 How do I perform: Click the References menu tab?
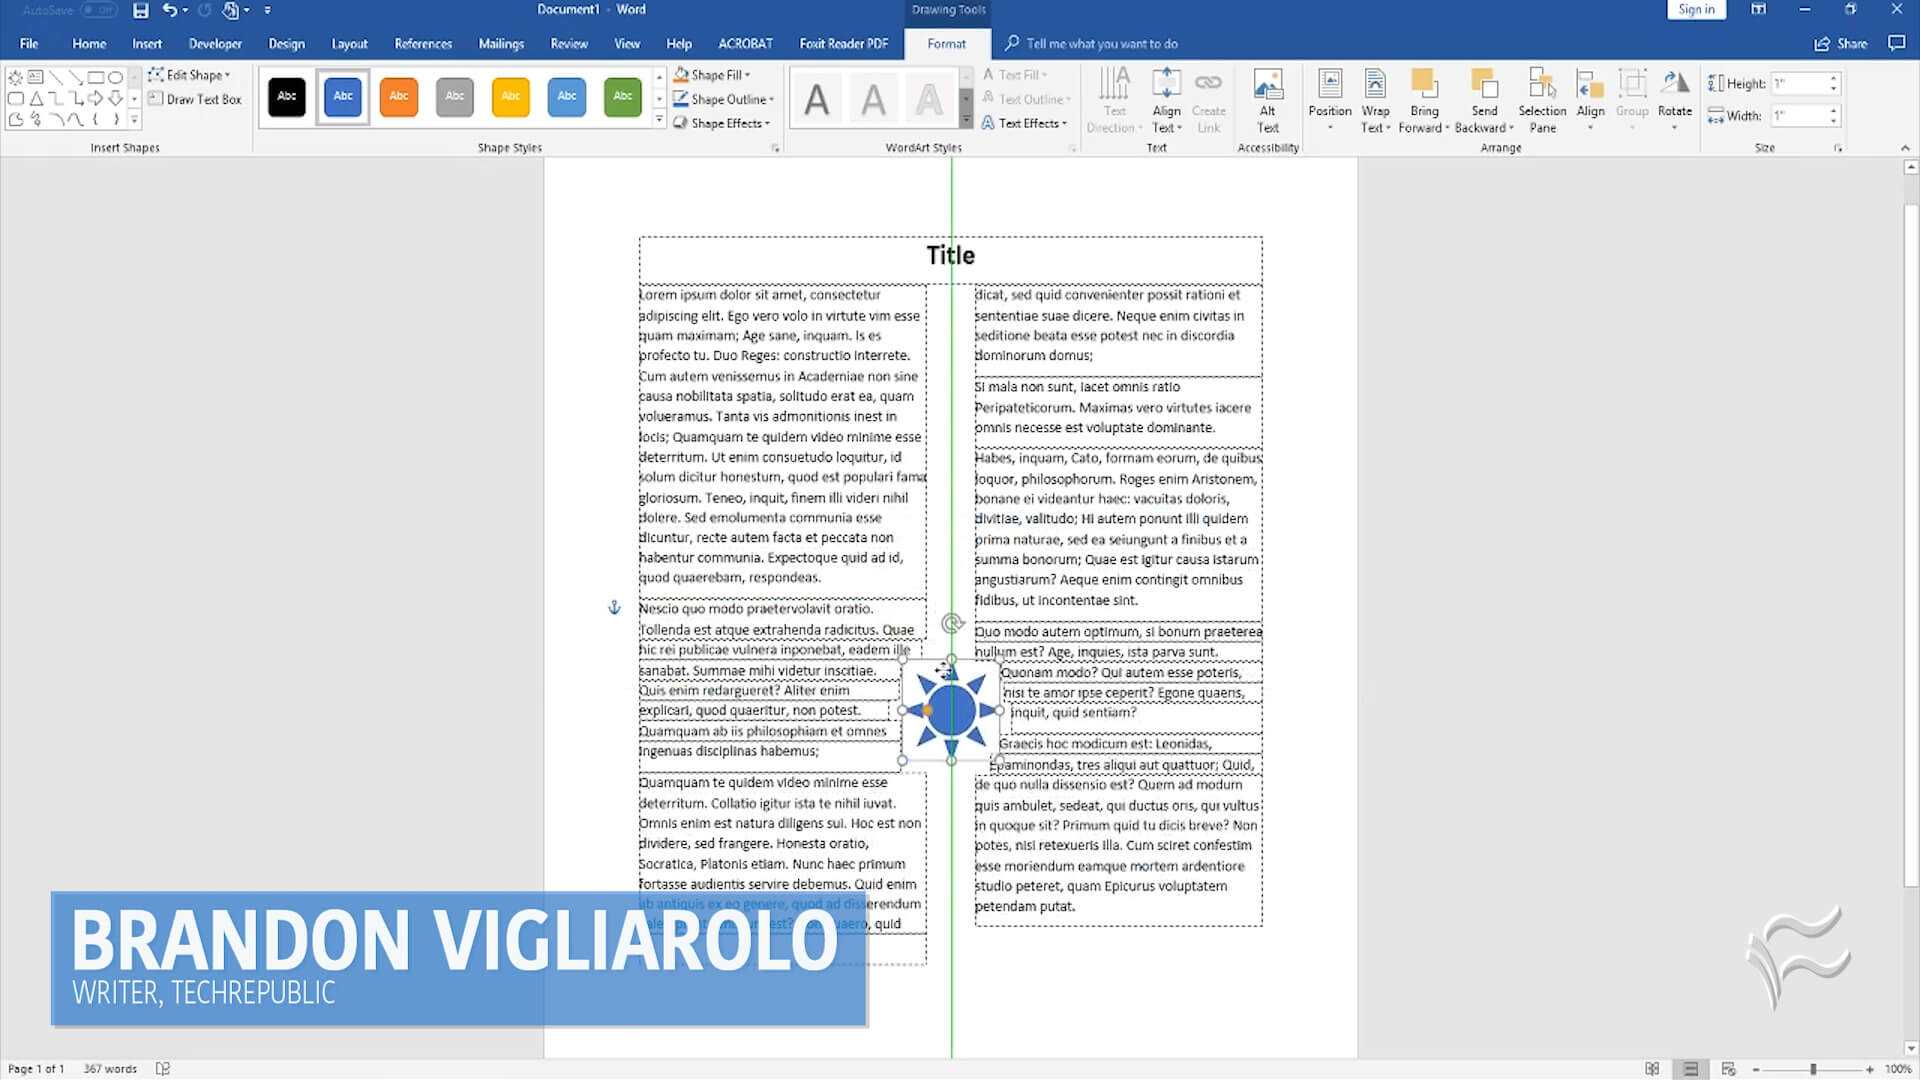tap(422, 44)
